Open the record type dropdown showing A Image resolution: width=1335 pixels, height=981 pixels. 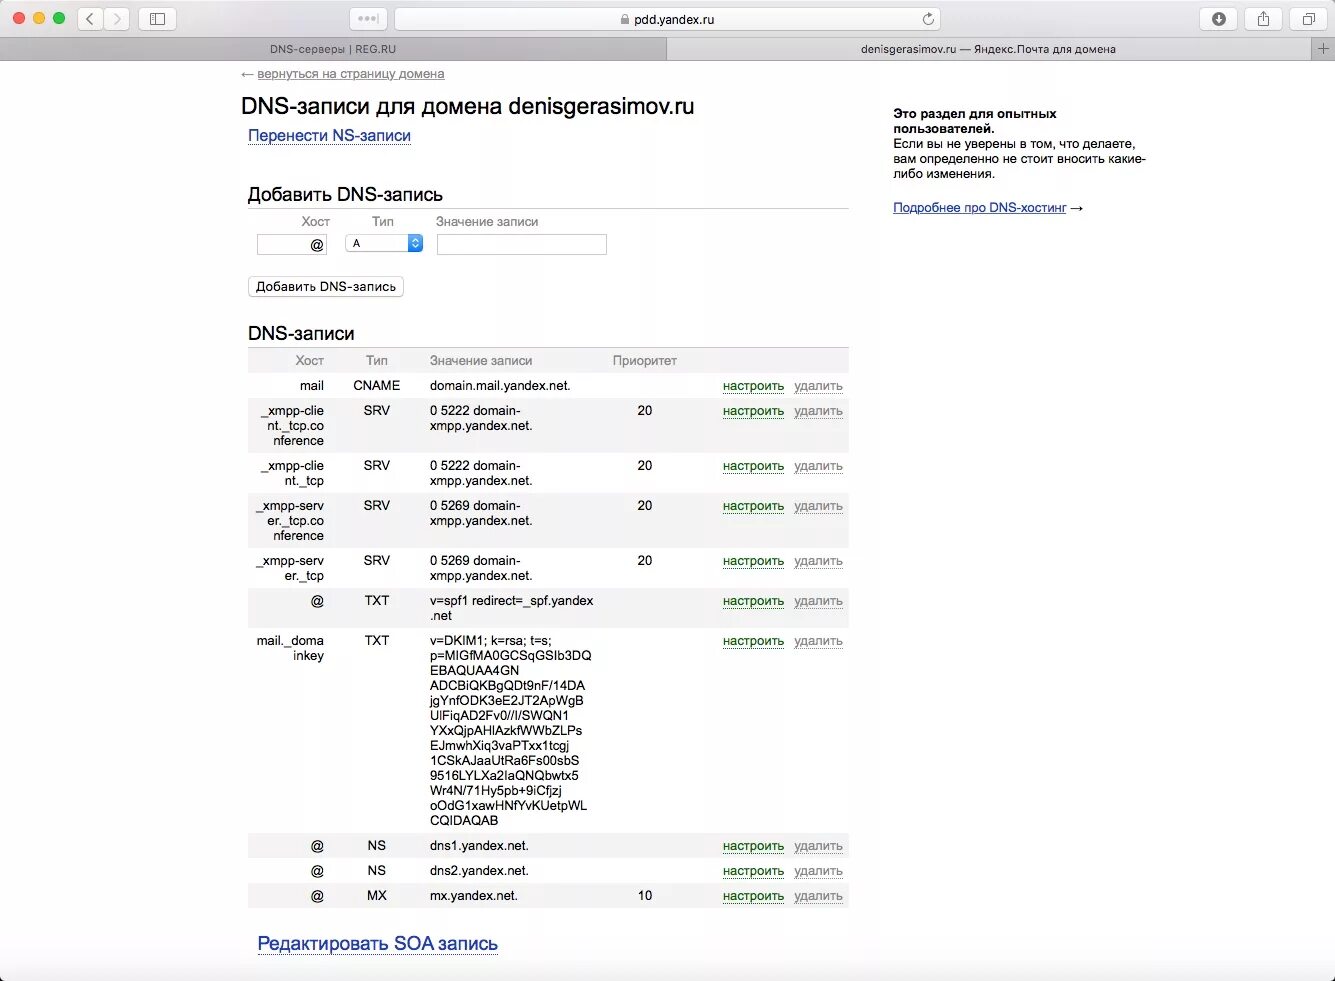tap(384, 243)
